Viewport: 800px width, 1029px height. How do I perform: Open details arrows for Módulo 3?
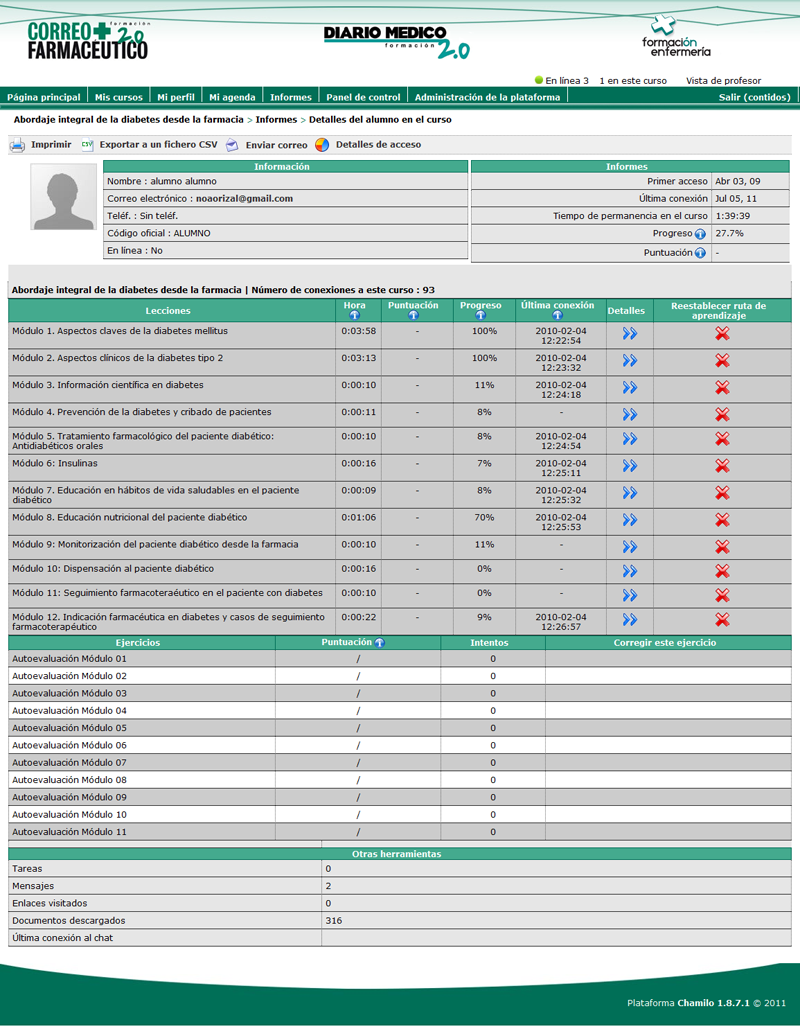630,388
